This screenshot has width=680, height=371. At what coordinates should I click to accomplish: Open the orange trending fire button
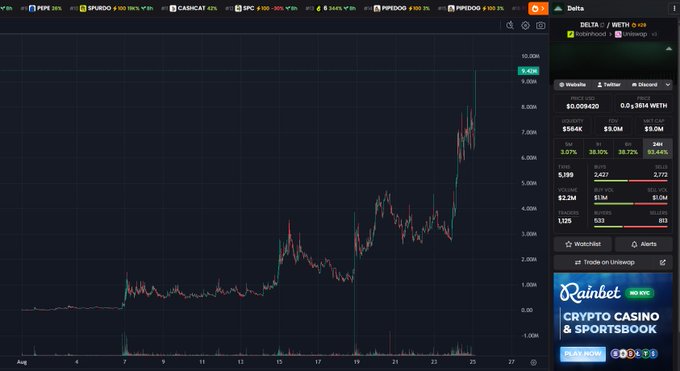538,8
